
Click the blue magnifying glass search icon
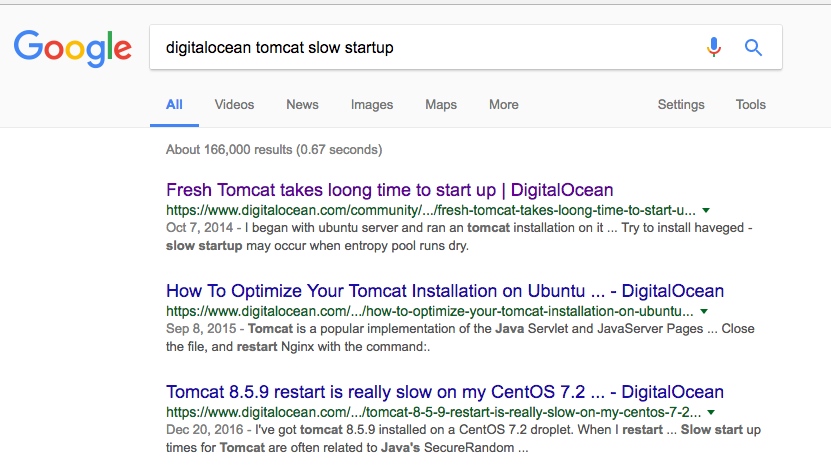[x=753, y=48]
